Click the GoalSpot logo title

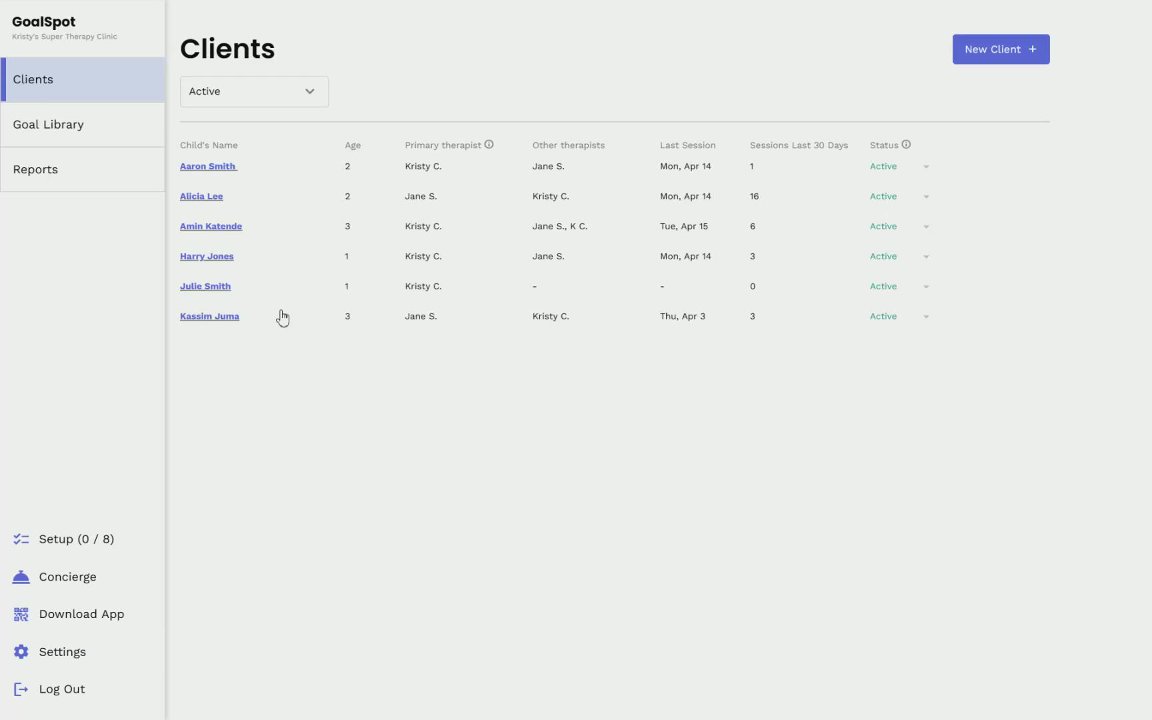click(43, 22)
